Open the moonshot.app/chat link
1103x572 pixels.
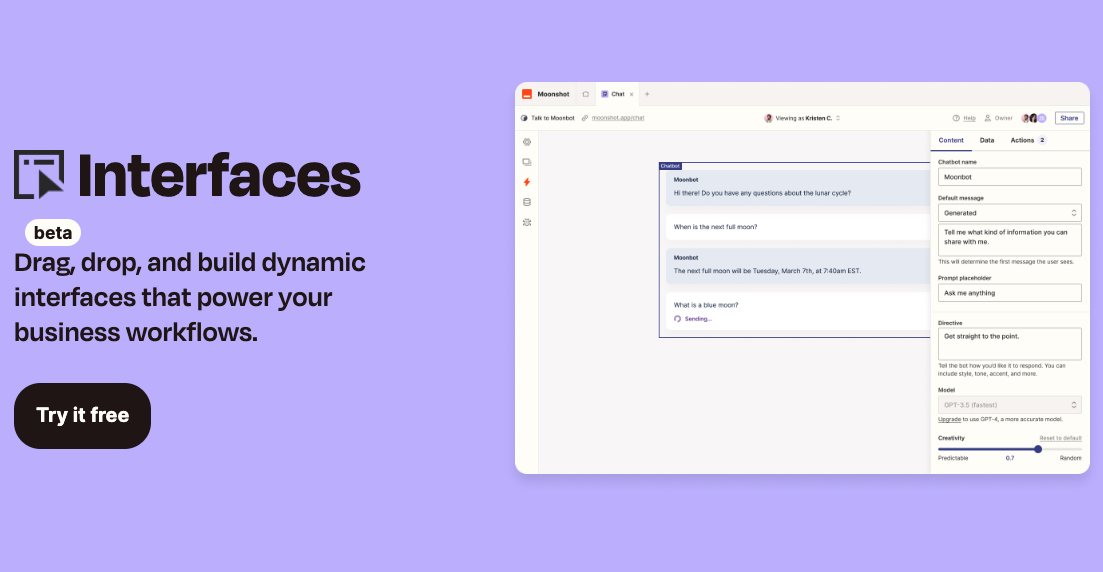[x=618, y=118]
